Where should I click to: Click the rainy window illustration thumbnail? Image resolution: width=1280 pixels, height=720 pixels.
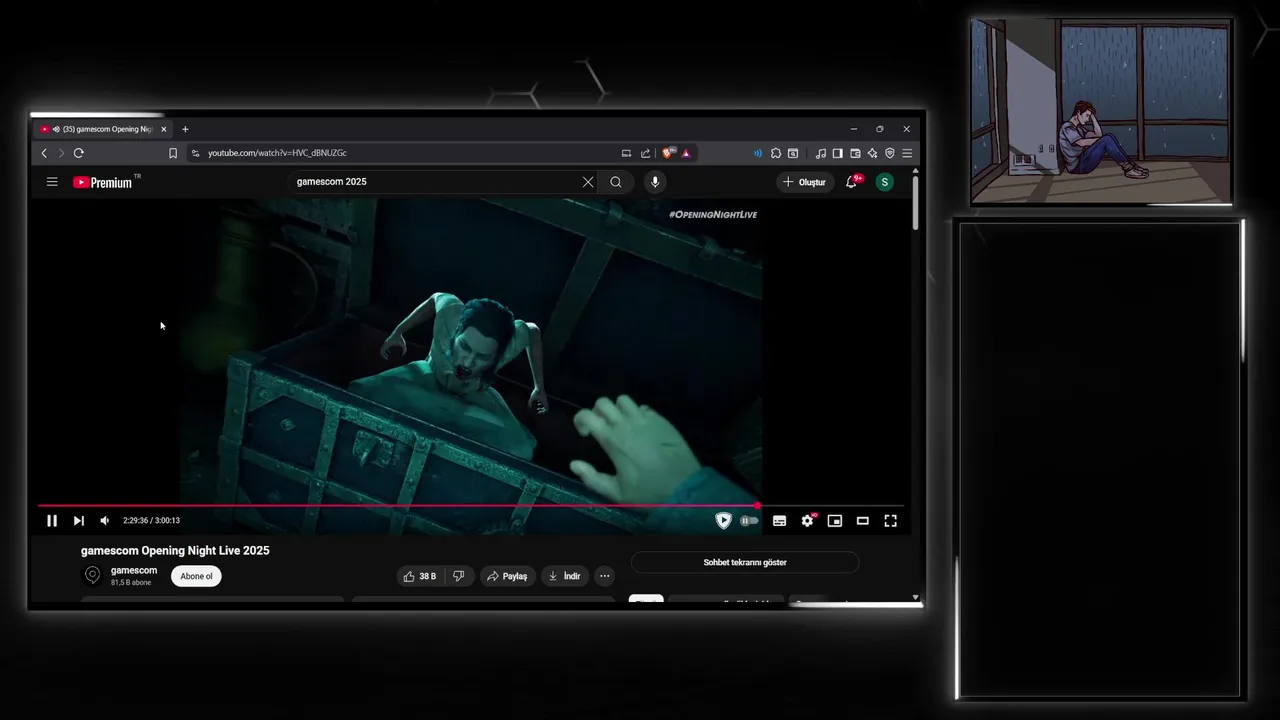point(1101,111)
